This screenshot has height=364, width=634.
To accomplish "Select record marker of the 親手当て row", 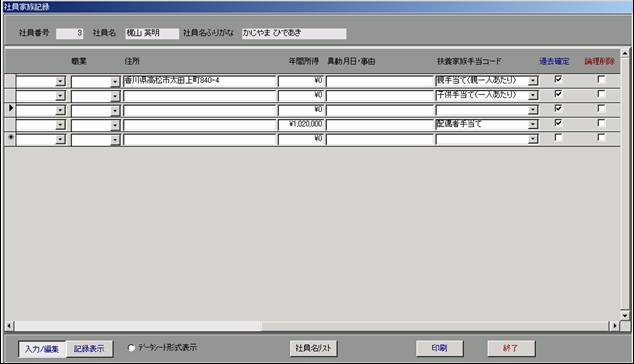I will point(10,81).
